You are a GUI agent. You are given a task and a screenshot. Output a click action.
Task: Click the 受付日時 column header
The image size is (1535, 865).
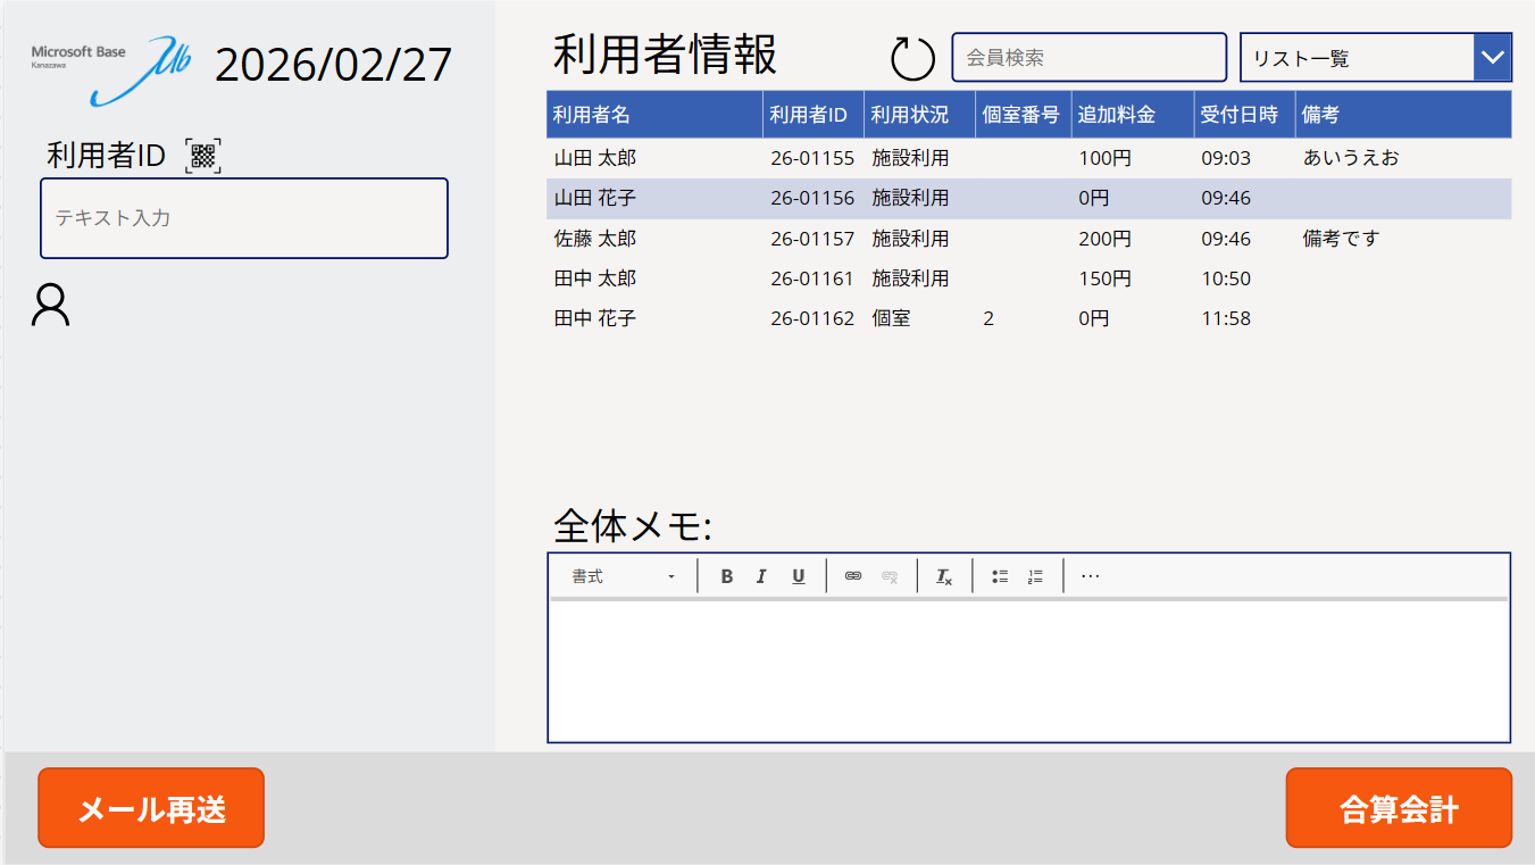click(1239, 115)
